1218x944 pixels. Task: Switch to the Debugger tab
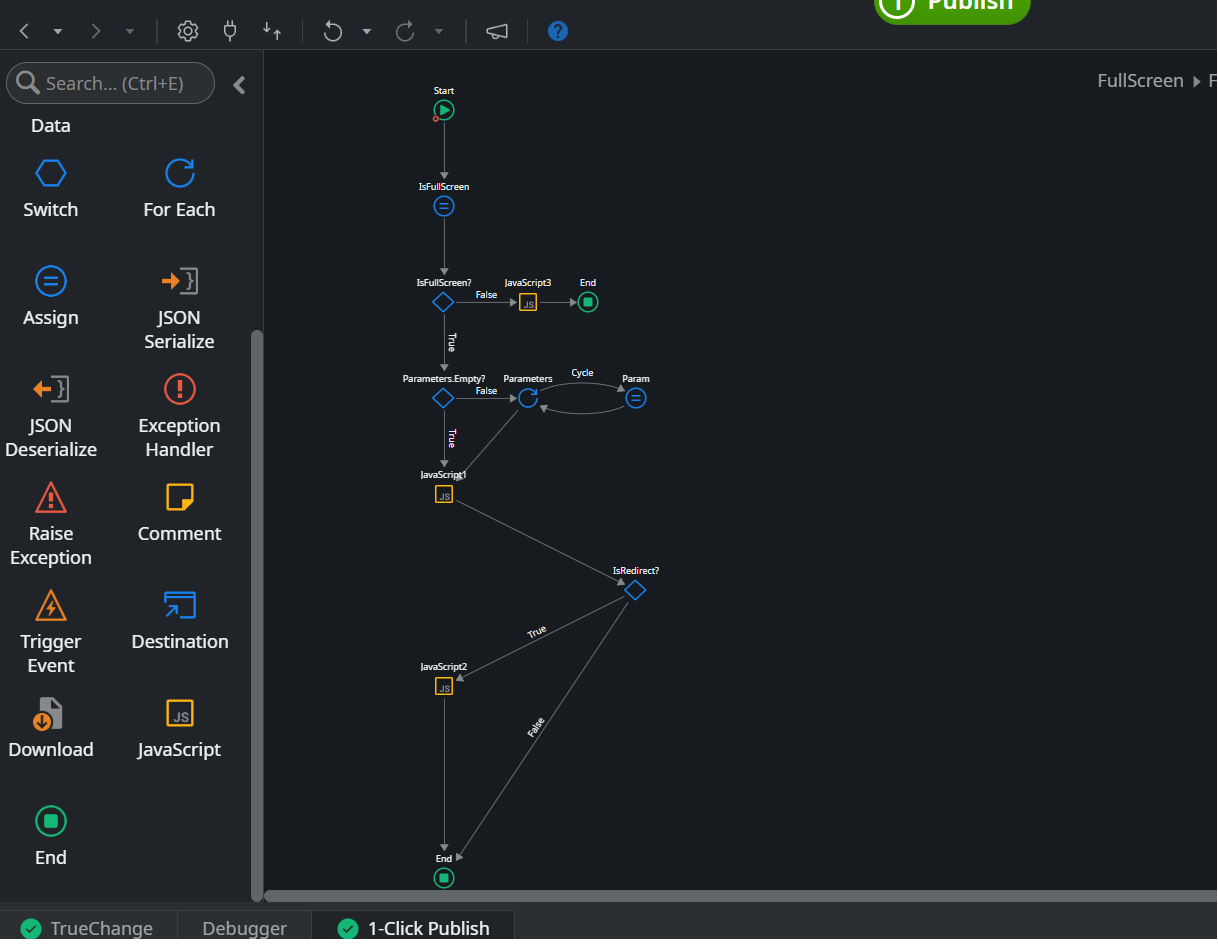[244, 928]
